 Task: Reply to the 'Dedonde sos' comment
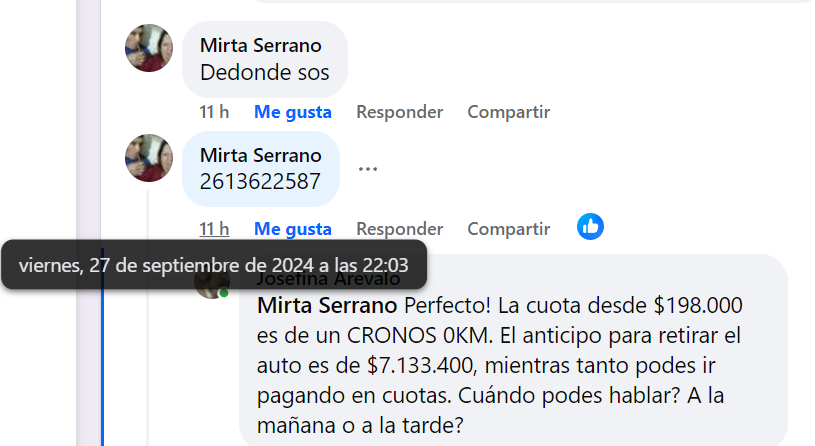click(x=399, y=112)
